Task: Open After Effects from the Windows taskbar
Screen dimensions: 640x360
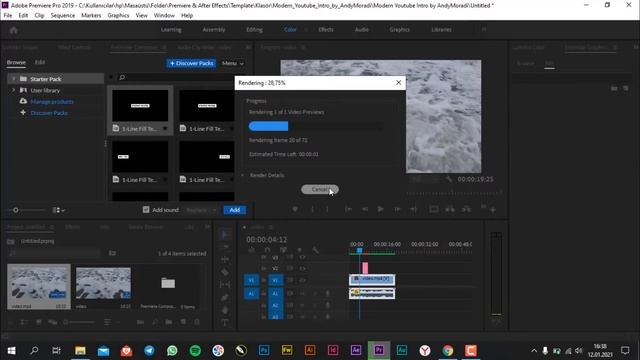Action: coord(356,350)
